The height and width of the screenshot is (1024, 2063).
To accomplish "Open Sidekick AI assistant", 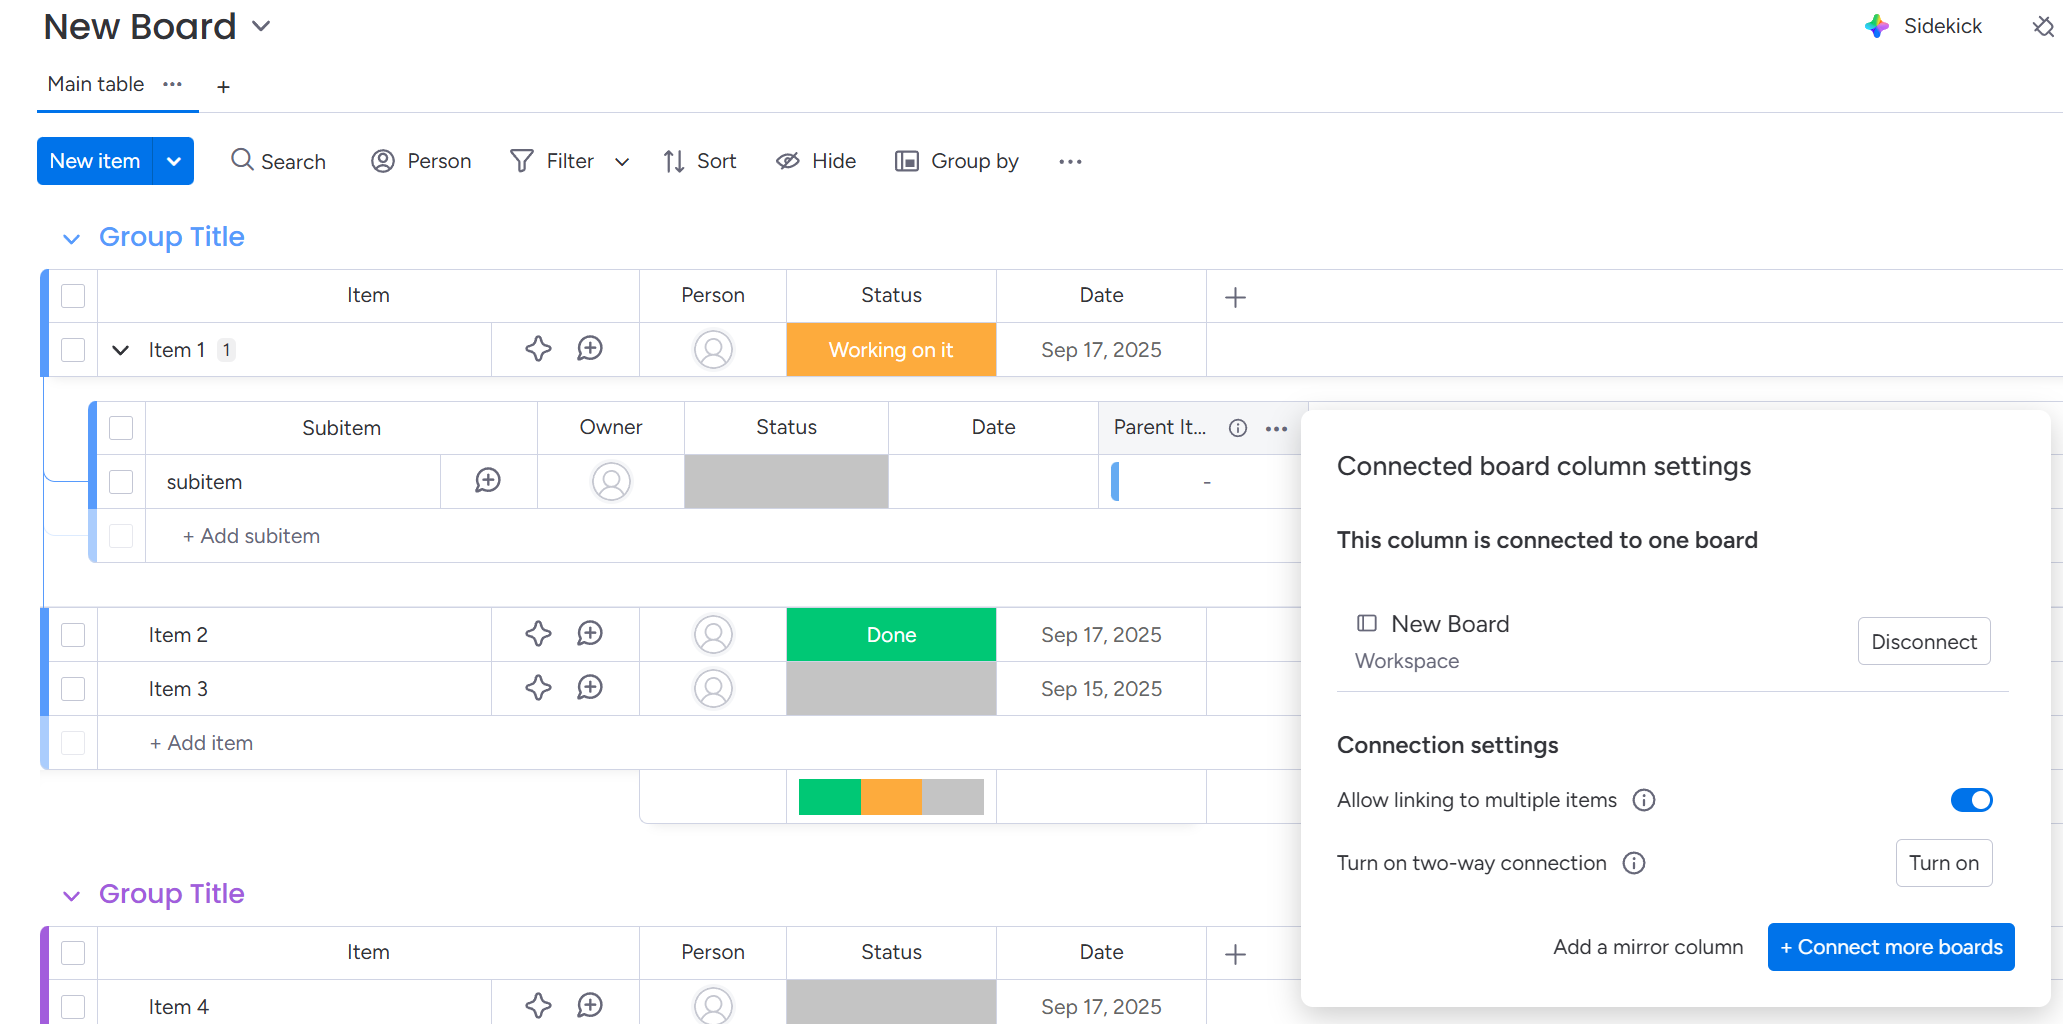I will tap(1924, 26).
